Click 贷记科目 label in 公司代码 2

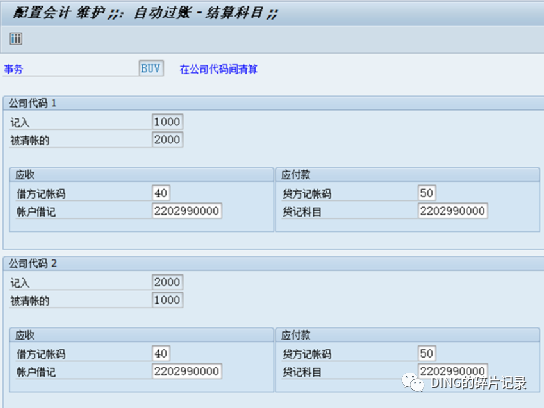(302, 372)
